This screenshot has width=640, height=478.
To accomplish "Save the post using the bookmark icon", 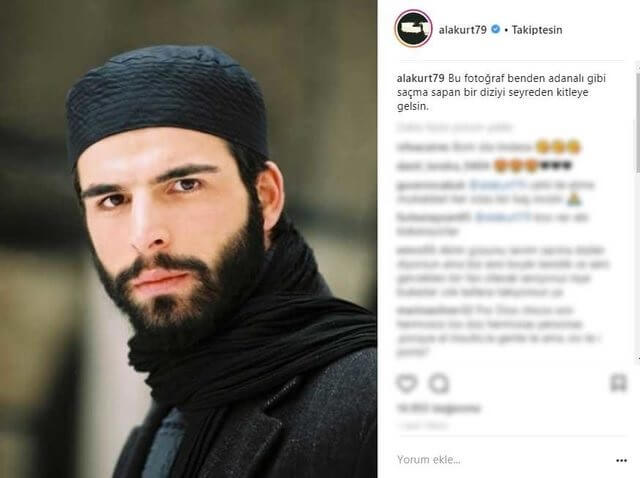I will 618,383.
